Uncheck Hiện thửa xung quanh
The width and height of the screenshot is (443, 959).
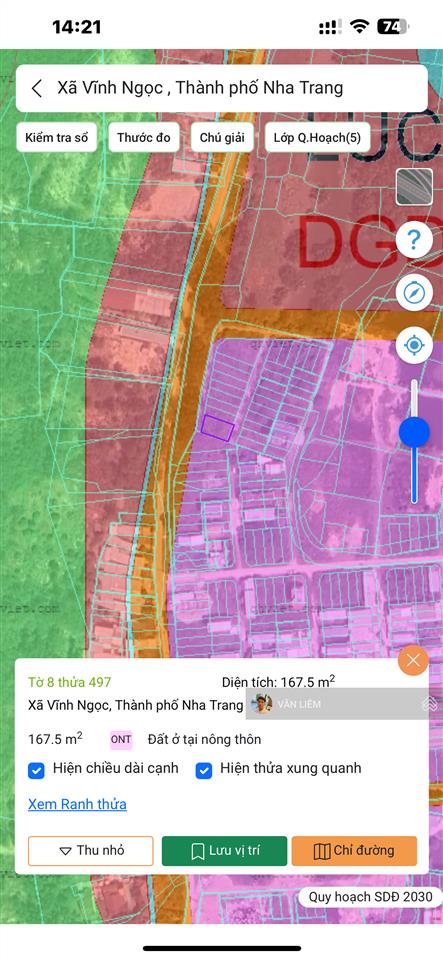coord(204,771)
